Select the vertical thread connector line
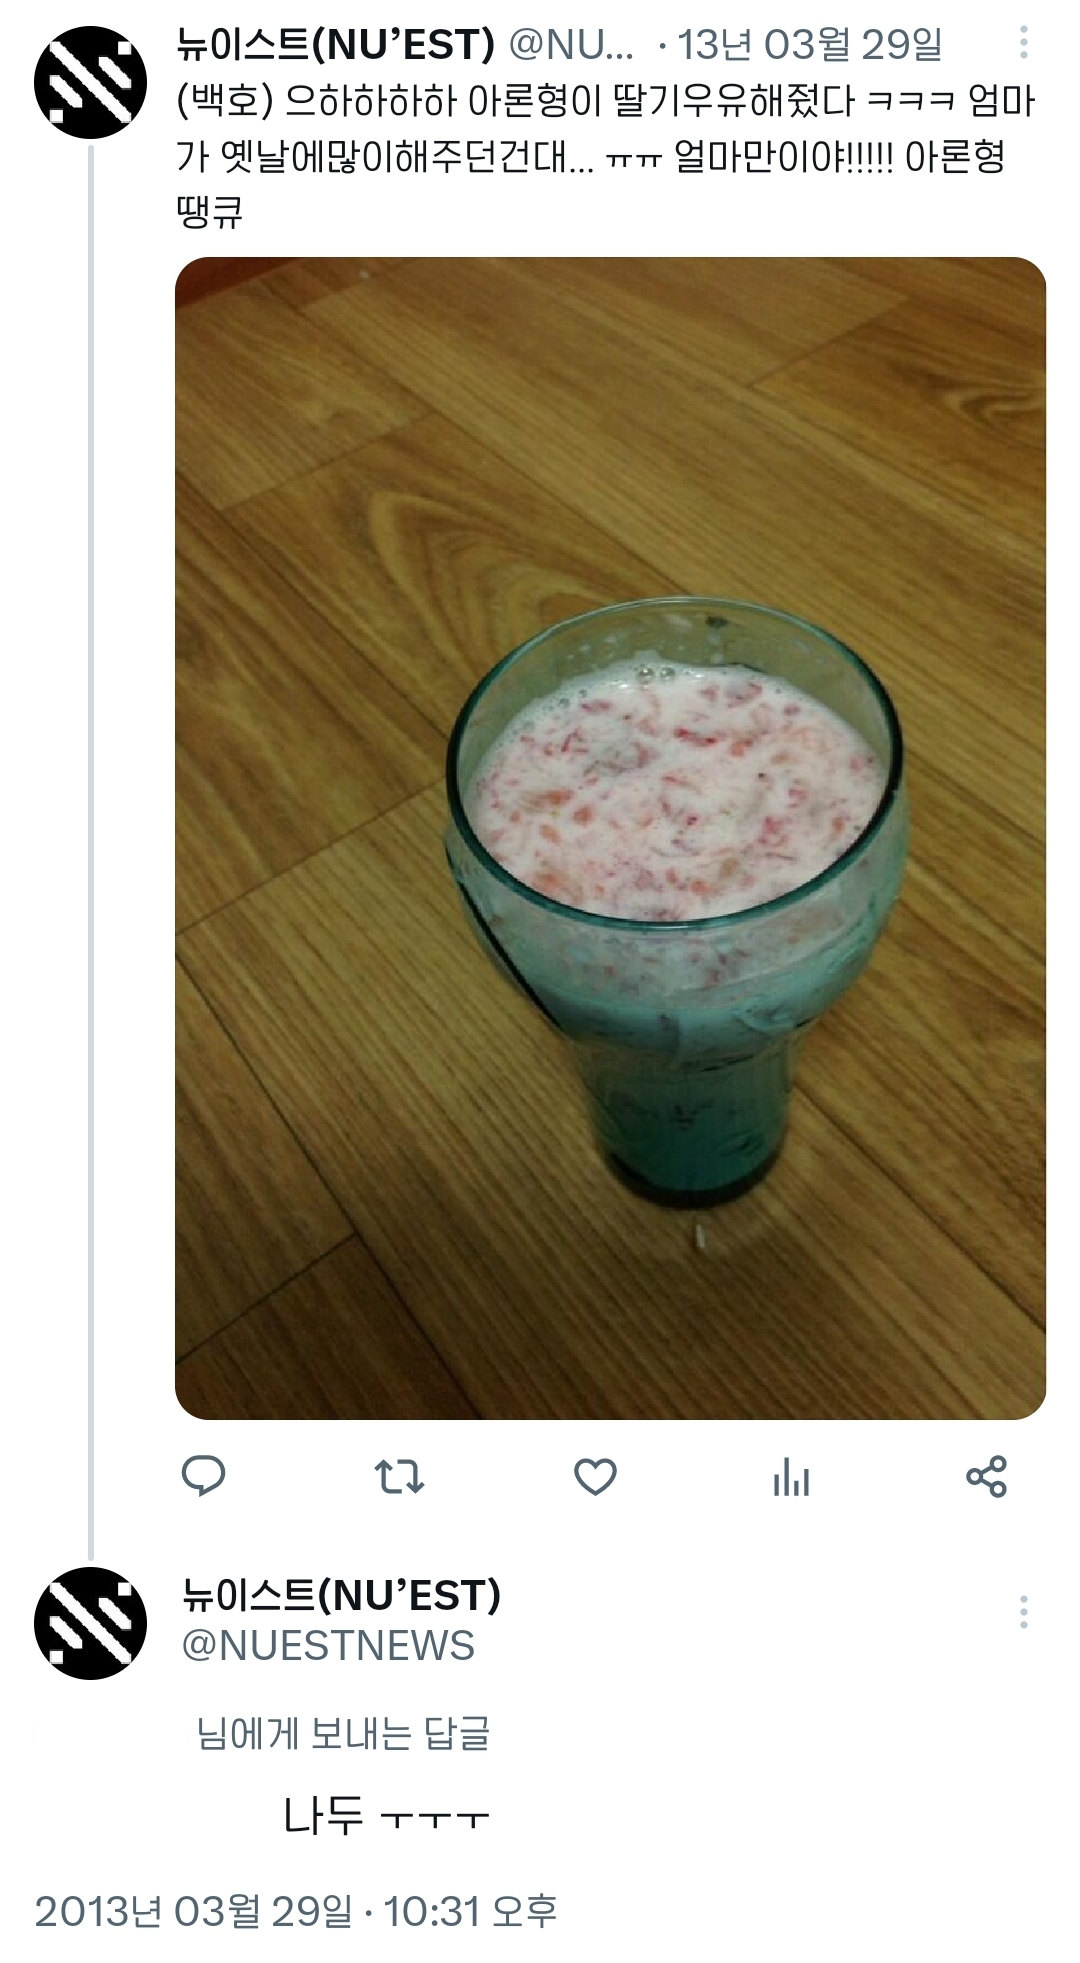 91,852
